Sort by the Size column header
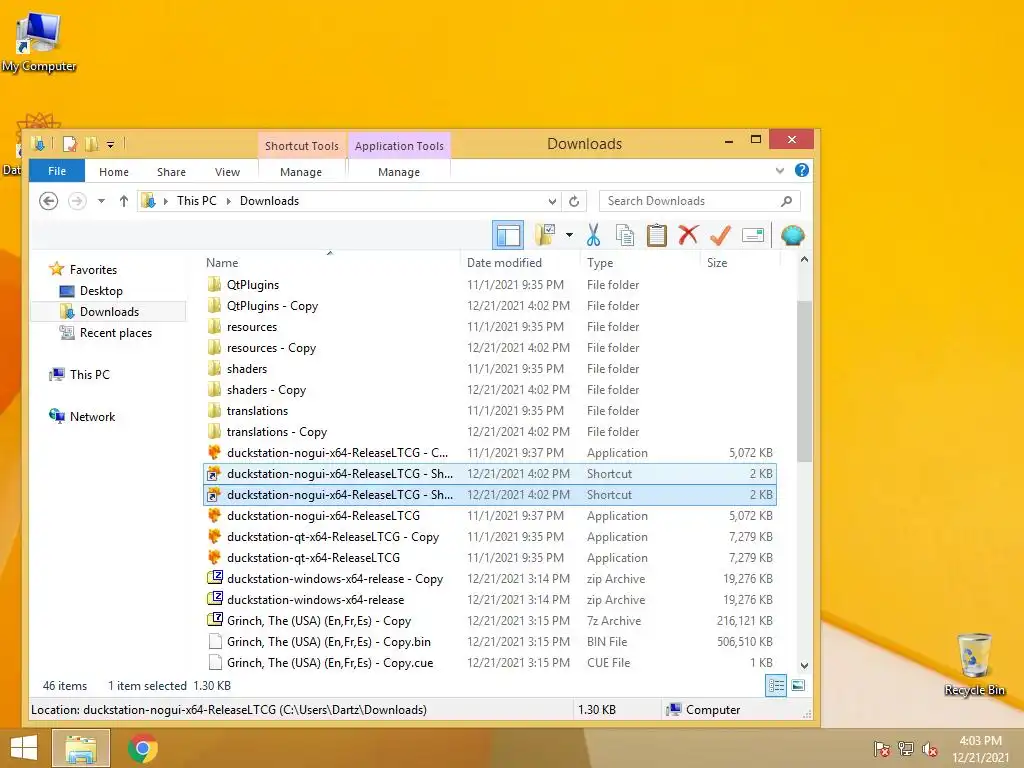 coord(717,263)
